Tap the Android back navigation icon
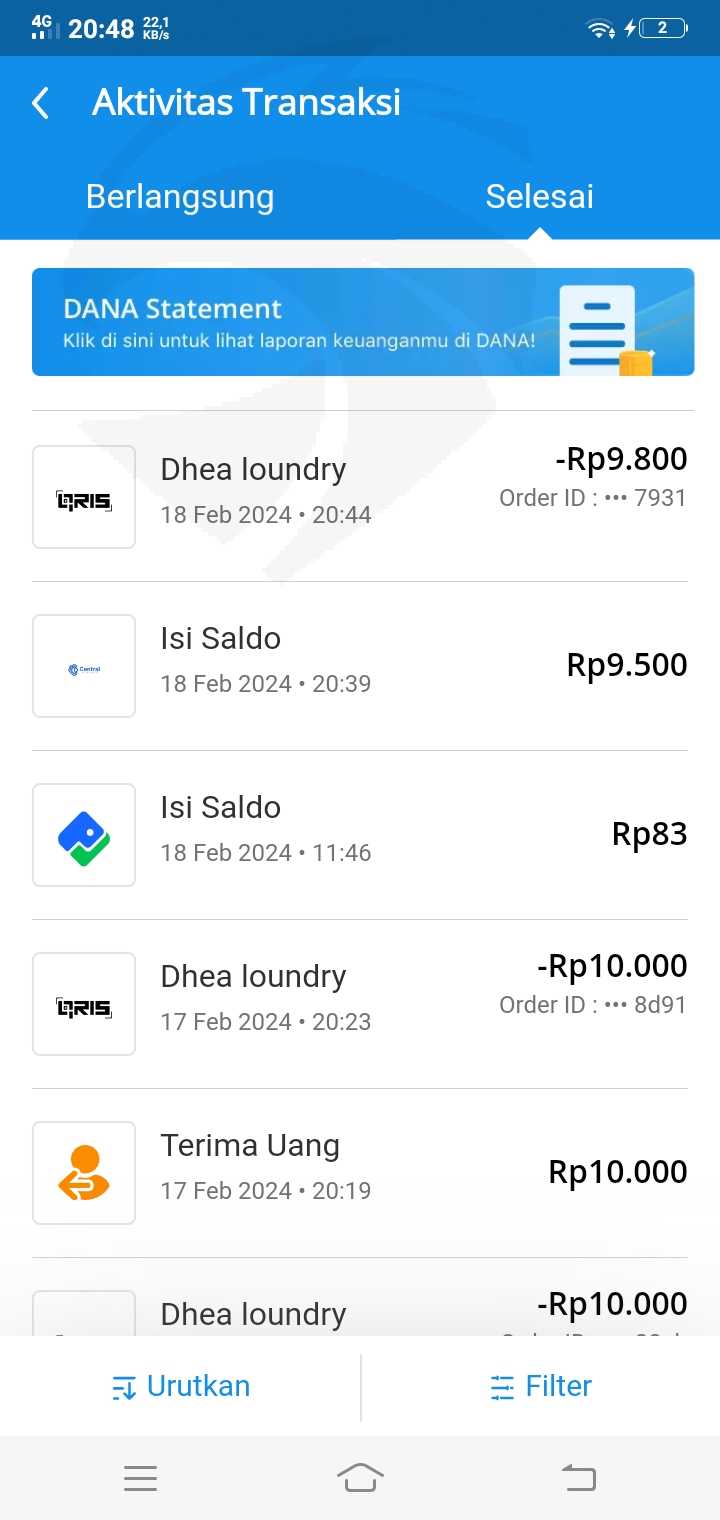 [x=578, y=1477]
